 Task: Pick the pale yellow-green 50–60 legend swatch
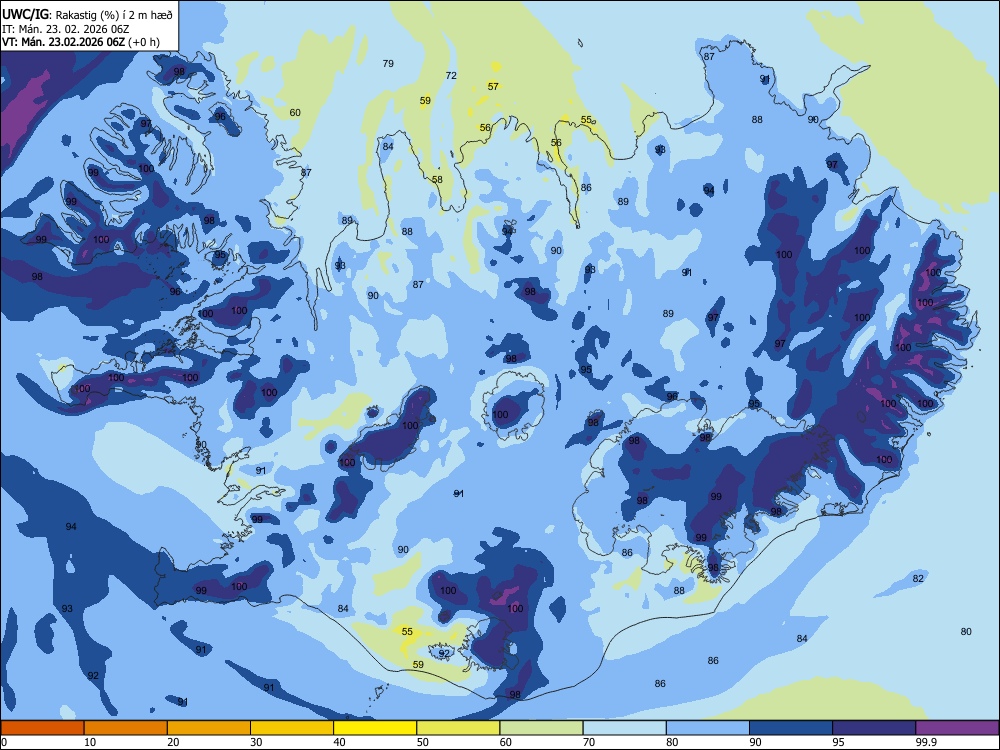coord(458,728)
